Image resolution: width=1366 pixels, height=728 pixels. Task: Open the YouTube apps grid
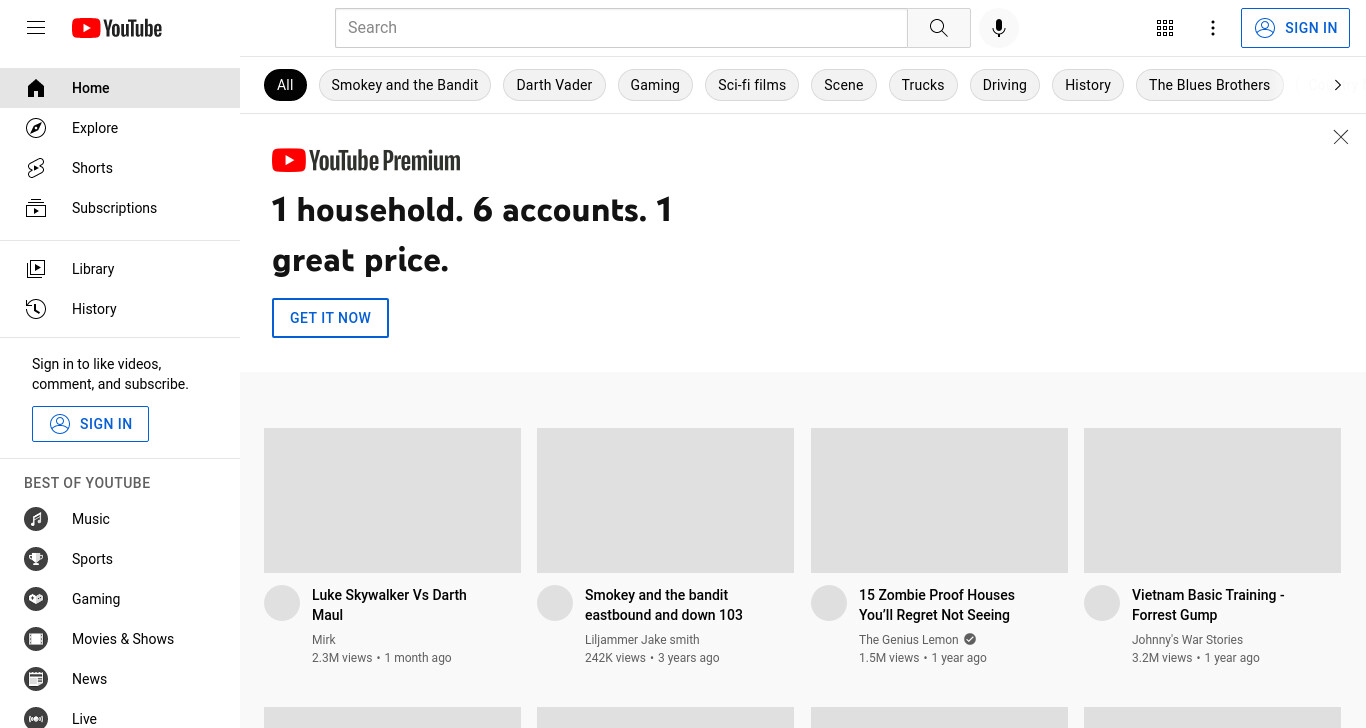[x=1165, y=28]
